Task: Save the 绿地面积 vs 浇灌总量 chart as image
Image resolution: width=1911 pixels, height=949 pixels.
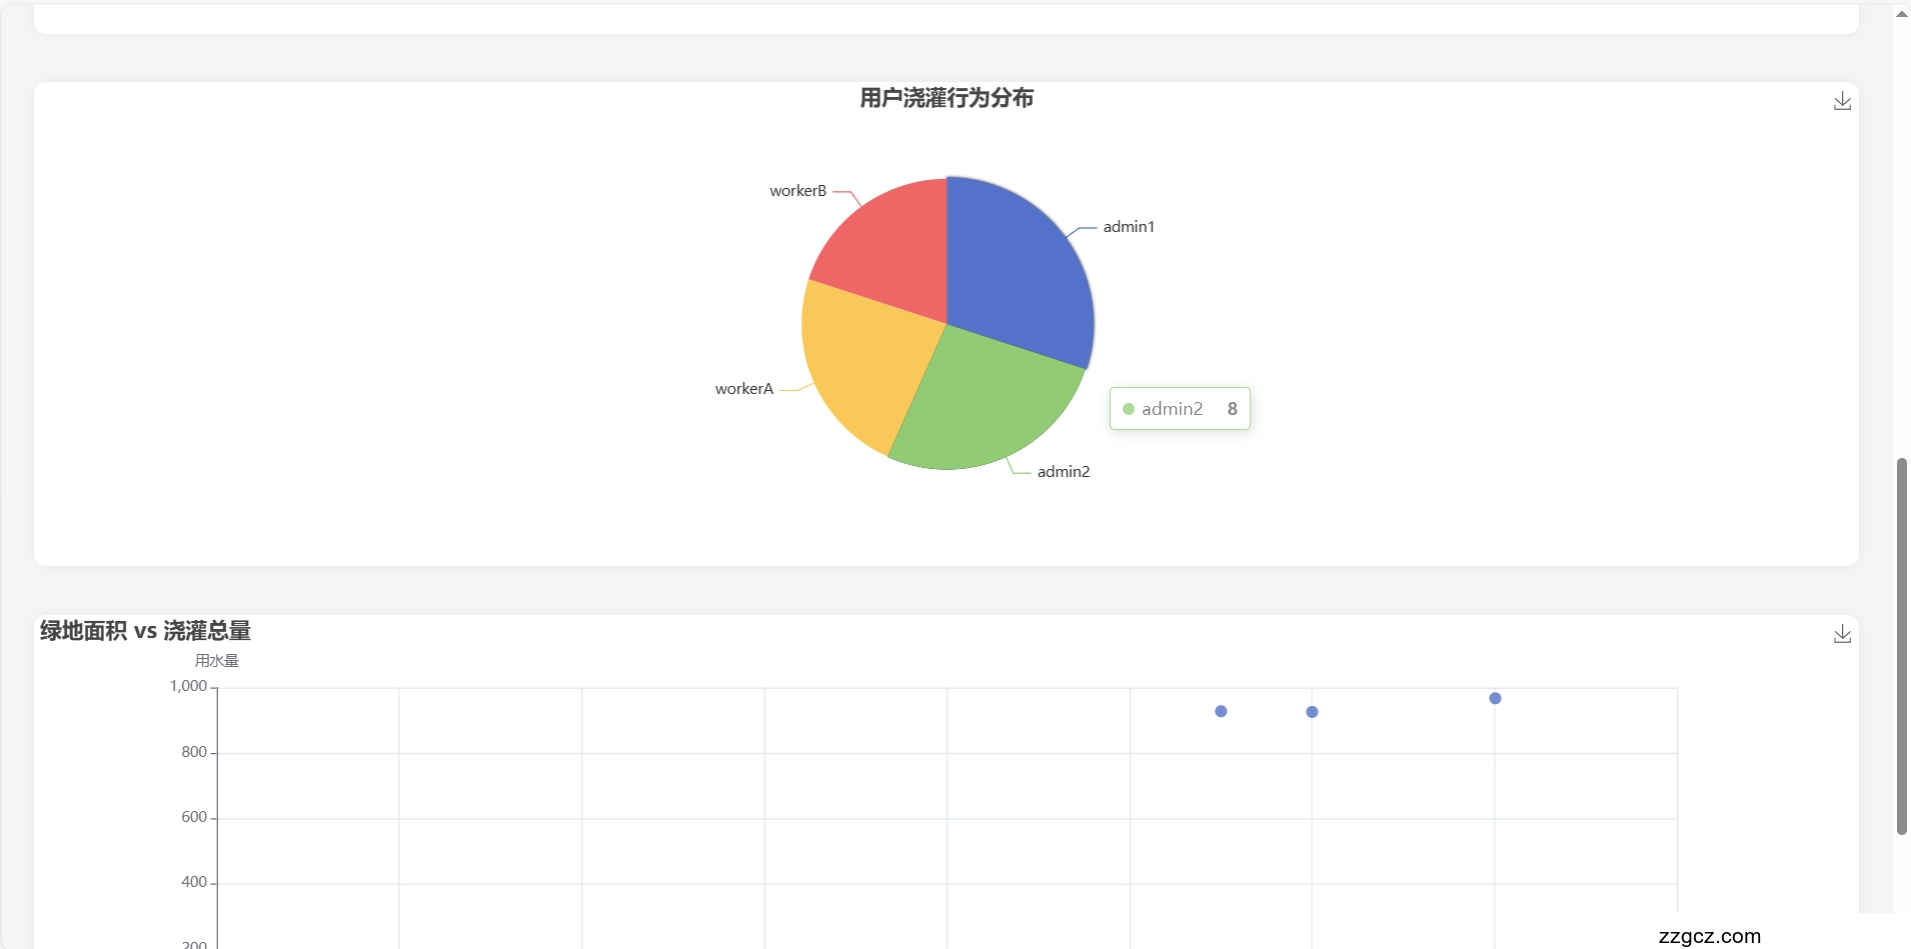Action: (x=1842, y=634)
